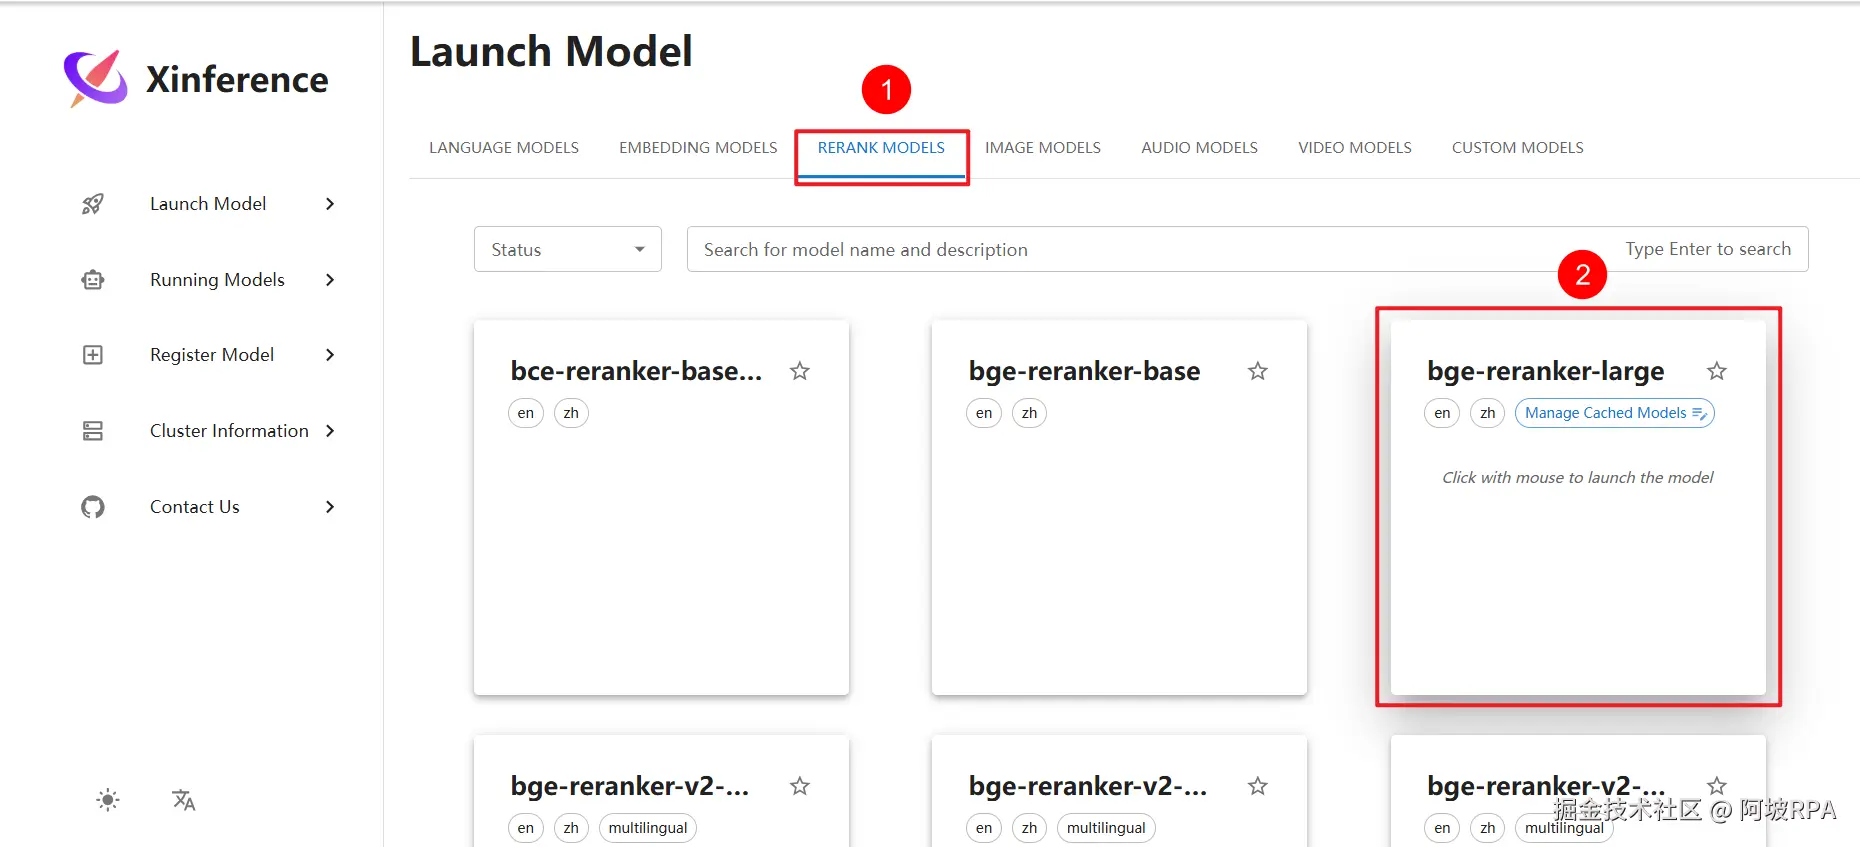Click the zh tag on bge-reranker-base
The width and height of the screenshot is (1860, 847).
coord(1029,413)
